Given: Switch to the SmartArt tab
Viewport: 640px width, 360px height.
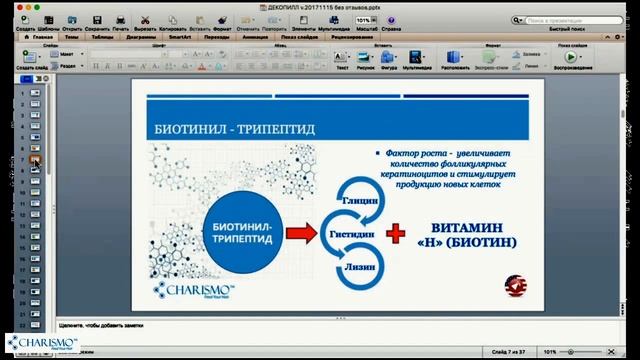Looking at the screenshot, I should (180, 37).
